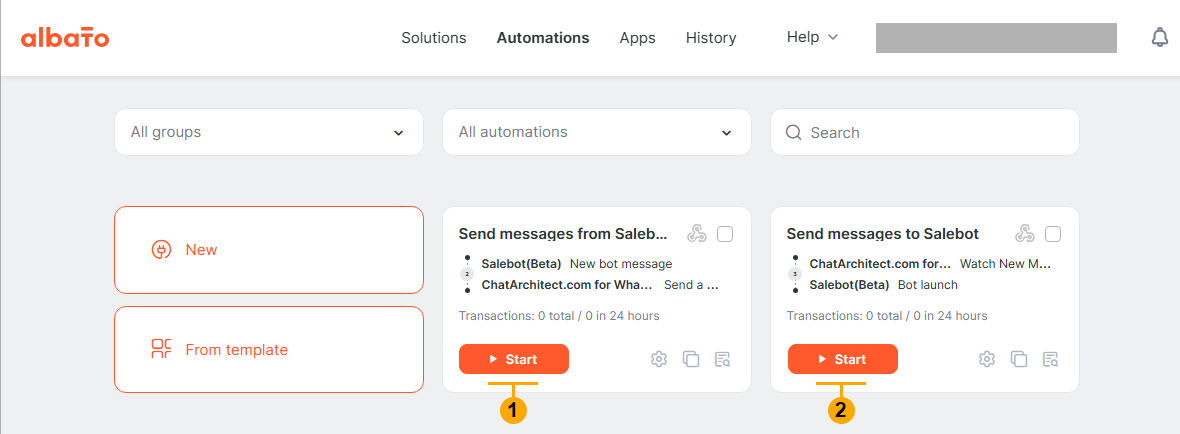Click the Salebot(Beta) New bot message step
This screenshot has height=434, width=1180.
576,264
